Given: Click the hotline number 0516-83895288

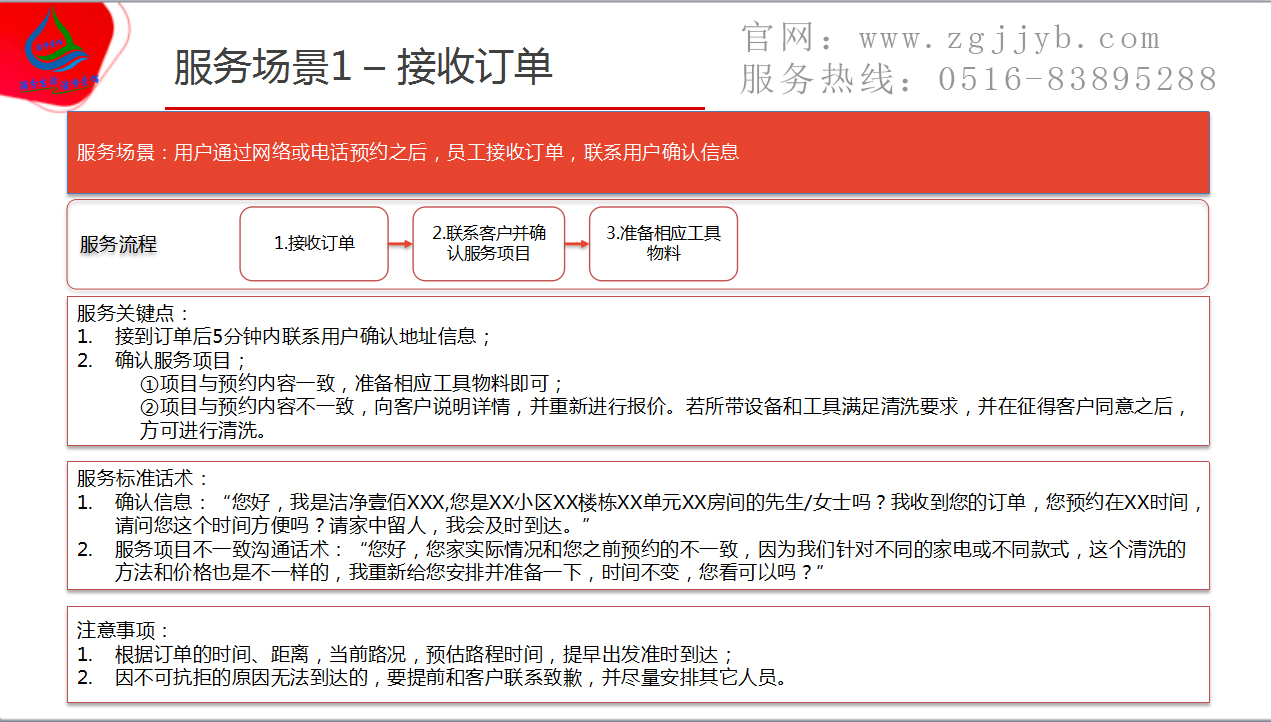Looking at the screenshot, I should [x=1078, y=78].
